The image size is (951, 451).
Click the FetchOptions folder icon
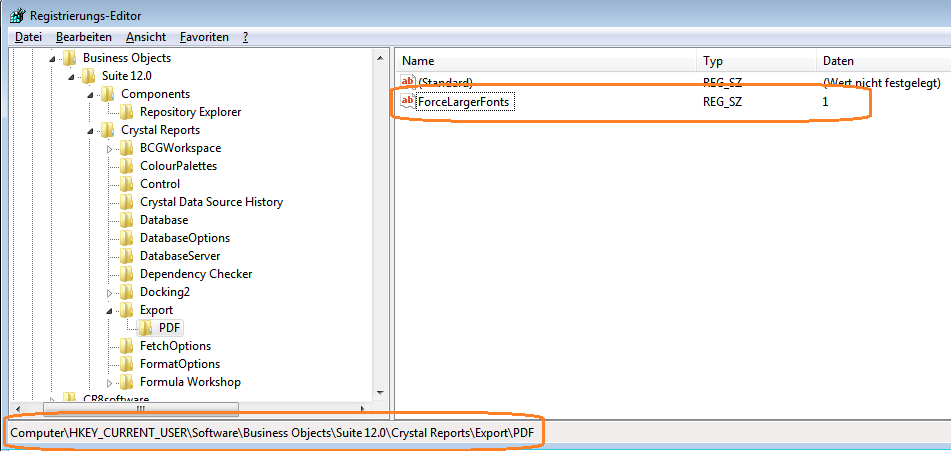126,346
